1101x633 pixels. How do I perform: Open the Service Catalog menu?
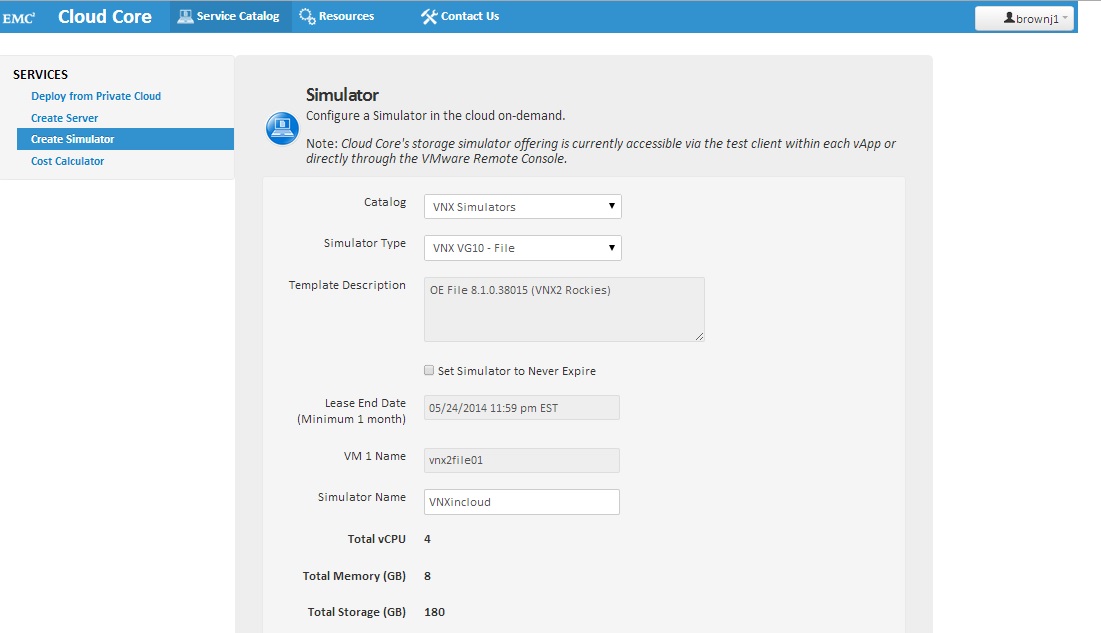pos(230,16)
